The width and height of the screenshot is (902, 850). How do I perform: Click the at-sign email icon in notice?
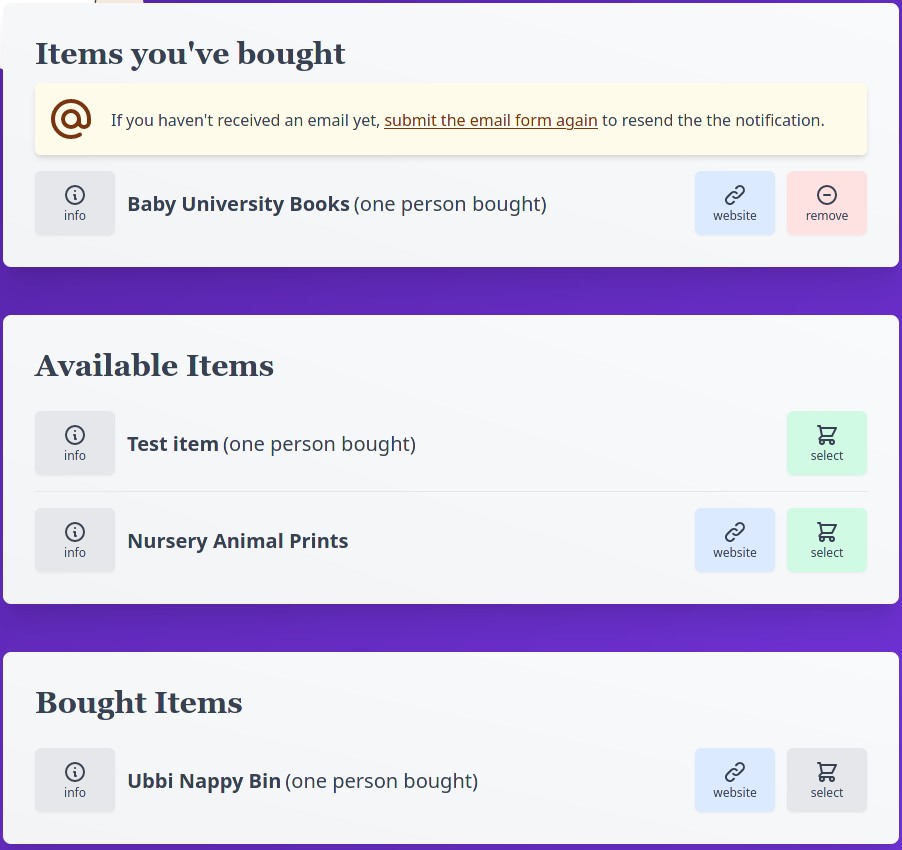tap(71, 119)
